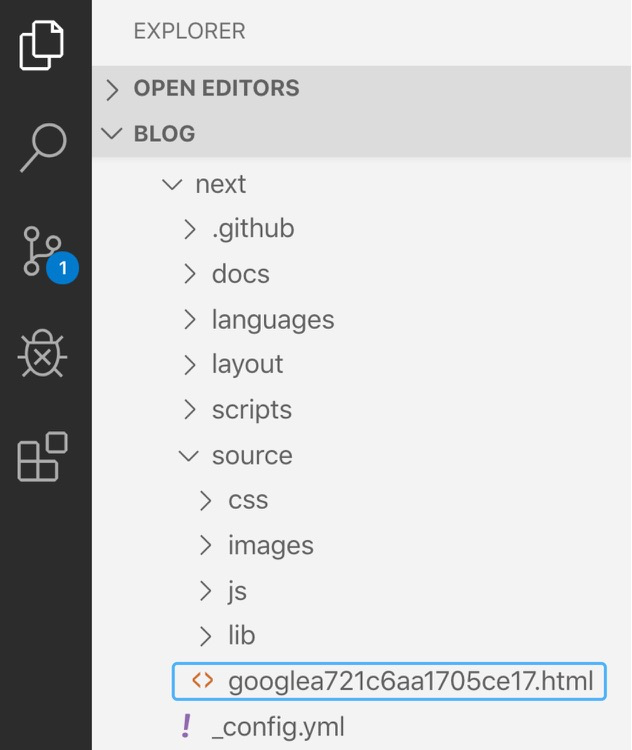Expand the .github folder
Image resolution: width=632 pixels, height=750 pixels.
[x=253, y=229]
